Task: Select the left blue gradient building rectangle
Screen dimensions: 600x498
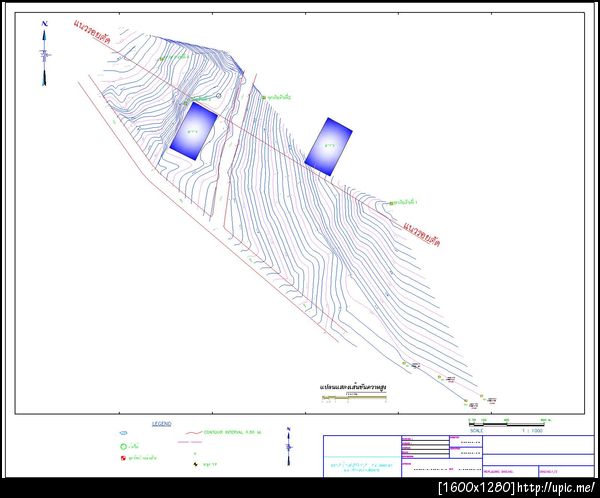Action: [x=194, y=131]
